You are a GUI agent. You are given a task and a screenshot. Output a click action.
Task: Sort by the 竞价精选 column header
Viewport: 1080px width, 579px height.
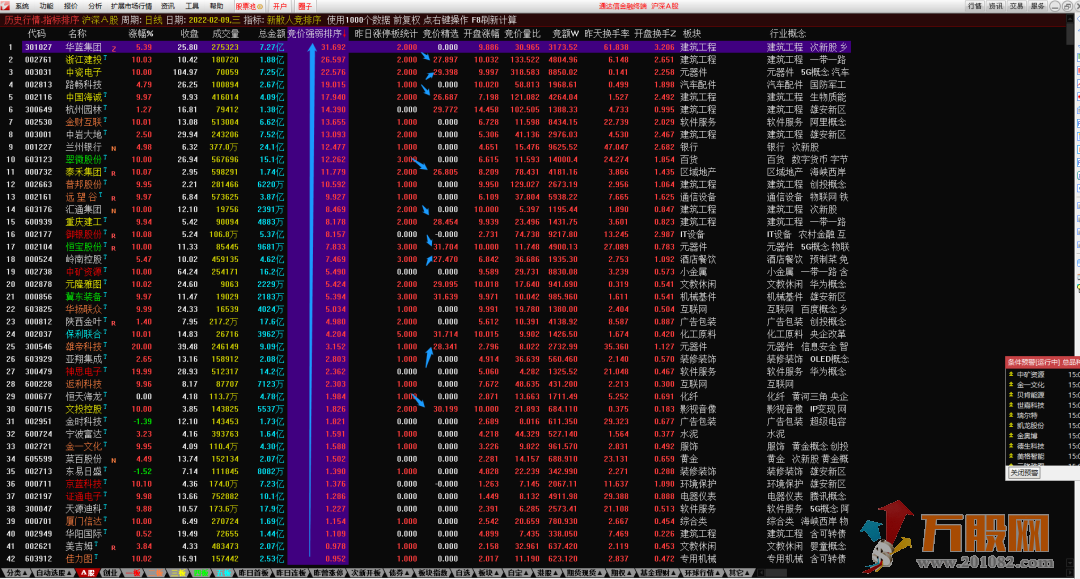(x=440, y=33)
